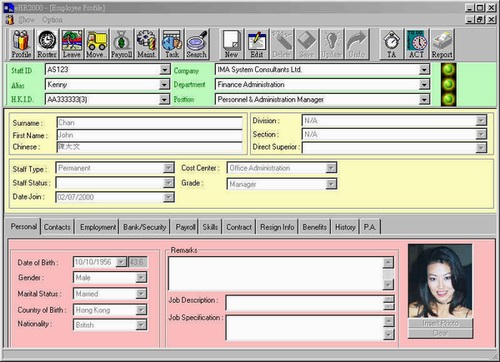Click the greyed Save toolbar icon
The height and width of the screenshot is (362, 500).
click(307, 44)
